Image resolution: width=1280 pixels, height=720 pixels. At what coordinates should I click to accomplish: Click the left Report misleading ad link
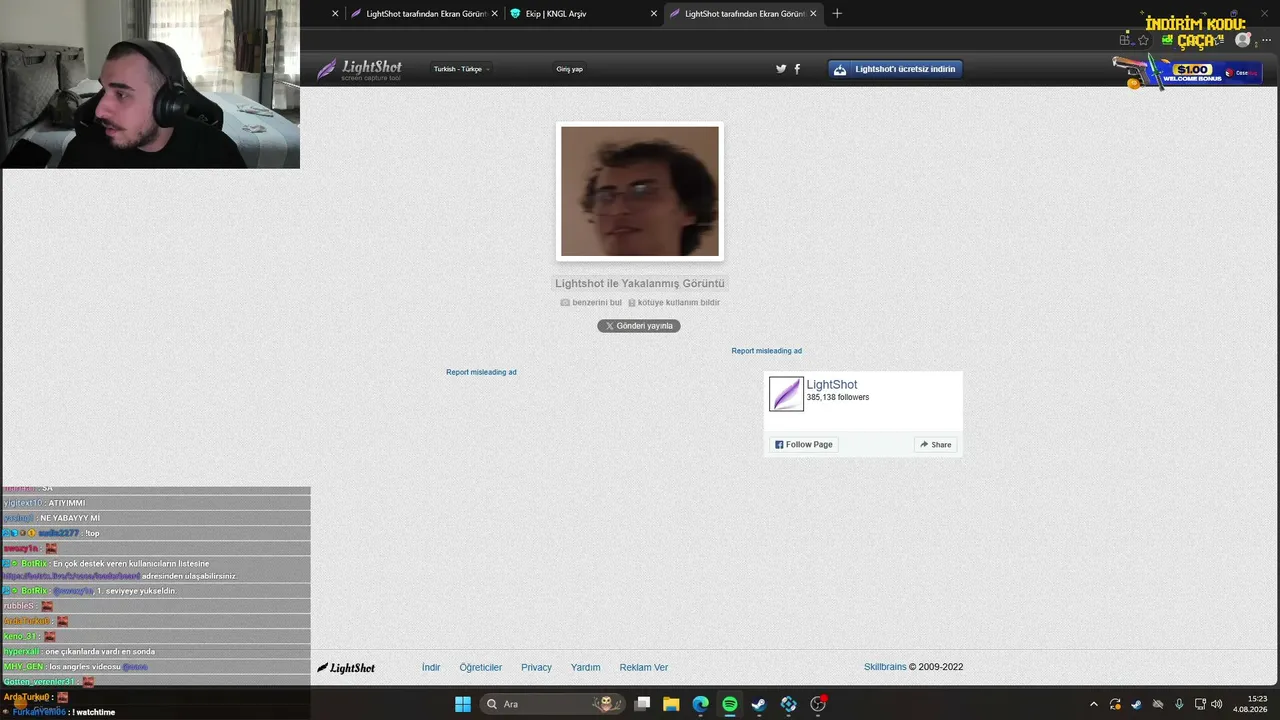pos(481,372)
